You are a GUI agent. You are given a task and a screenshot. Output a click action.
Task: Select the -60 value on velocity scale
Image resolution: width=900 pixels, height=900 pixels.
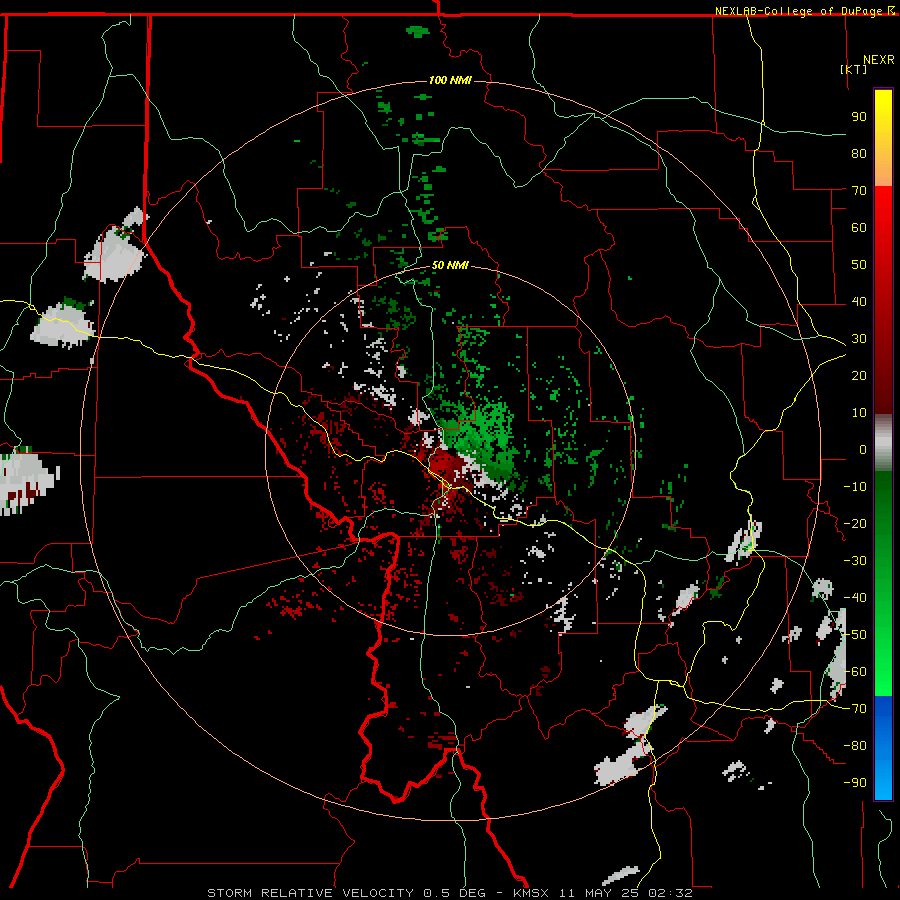(x=855, y=672)
